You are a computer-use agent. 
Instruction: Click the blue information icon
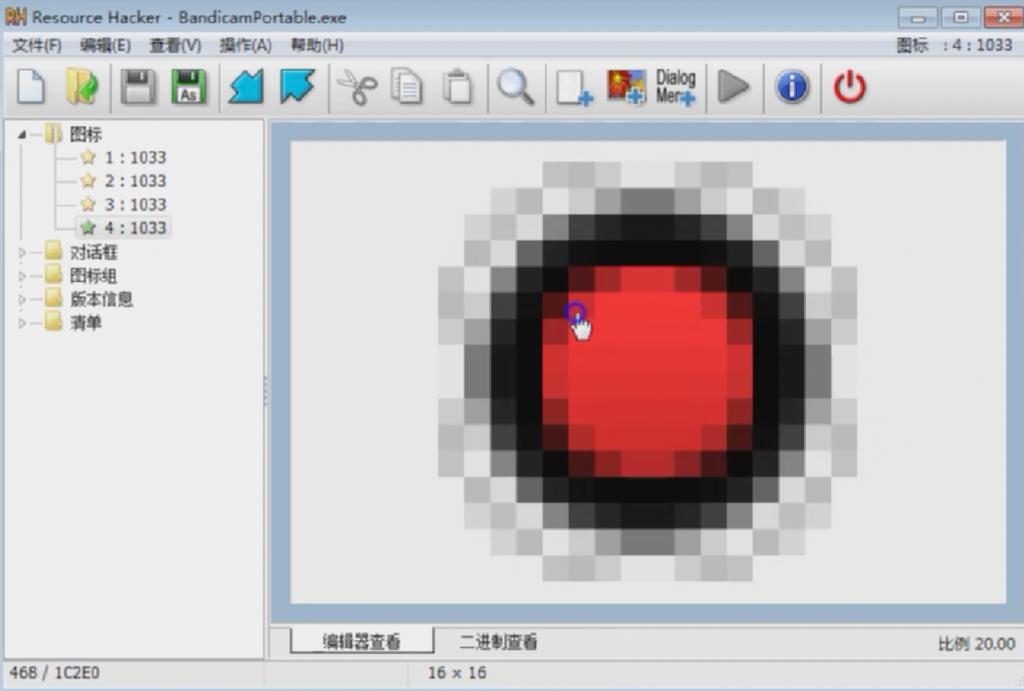(x=792, y=87)
